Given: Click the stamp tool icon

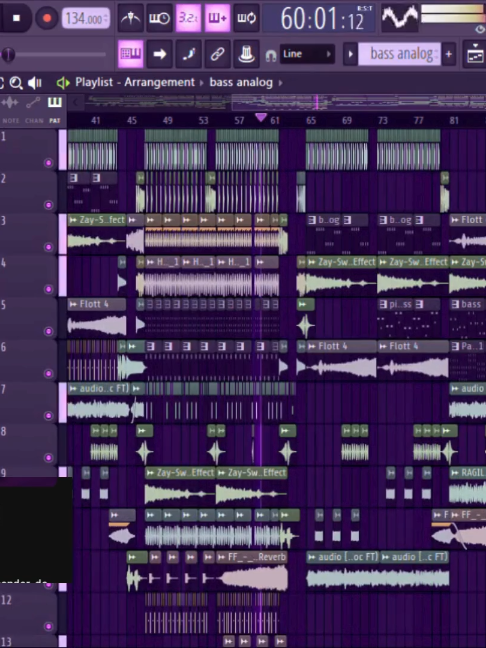Looking at the screenshot, I should point(246,54).
